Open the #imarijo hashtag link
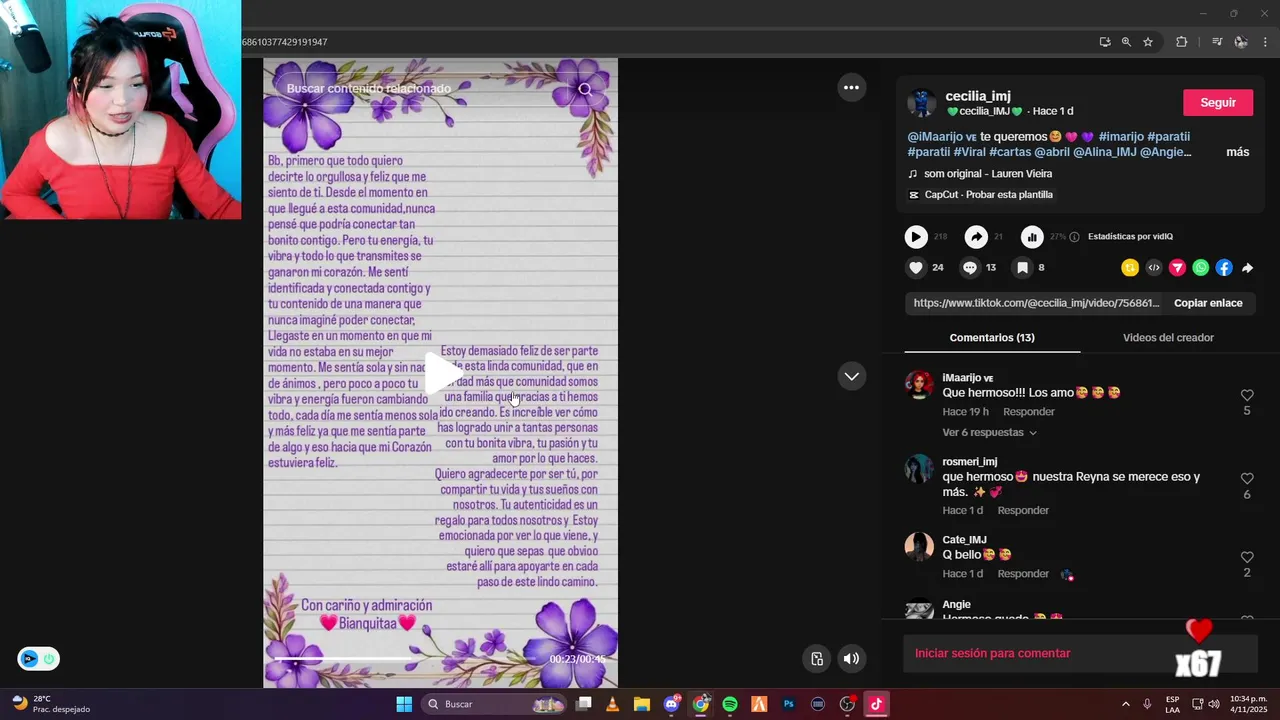Viewport: 1280px width, 720px height. coord(1120,137)
